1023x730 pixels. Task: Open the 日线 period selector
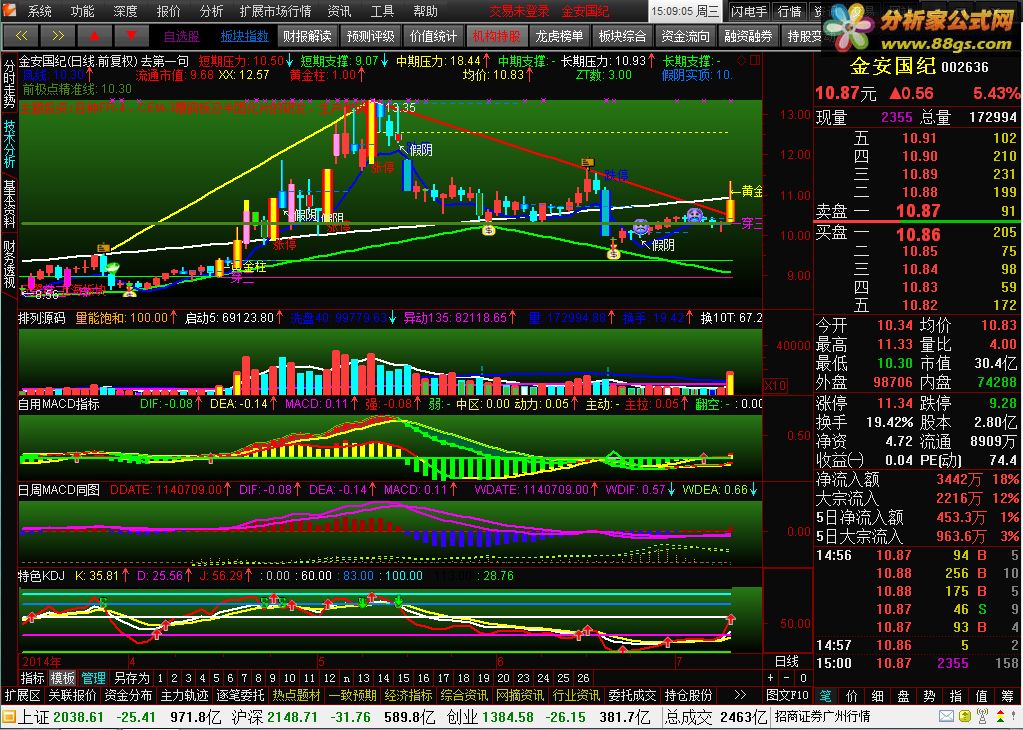(787, 662)
